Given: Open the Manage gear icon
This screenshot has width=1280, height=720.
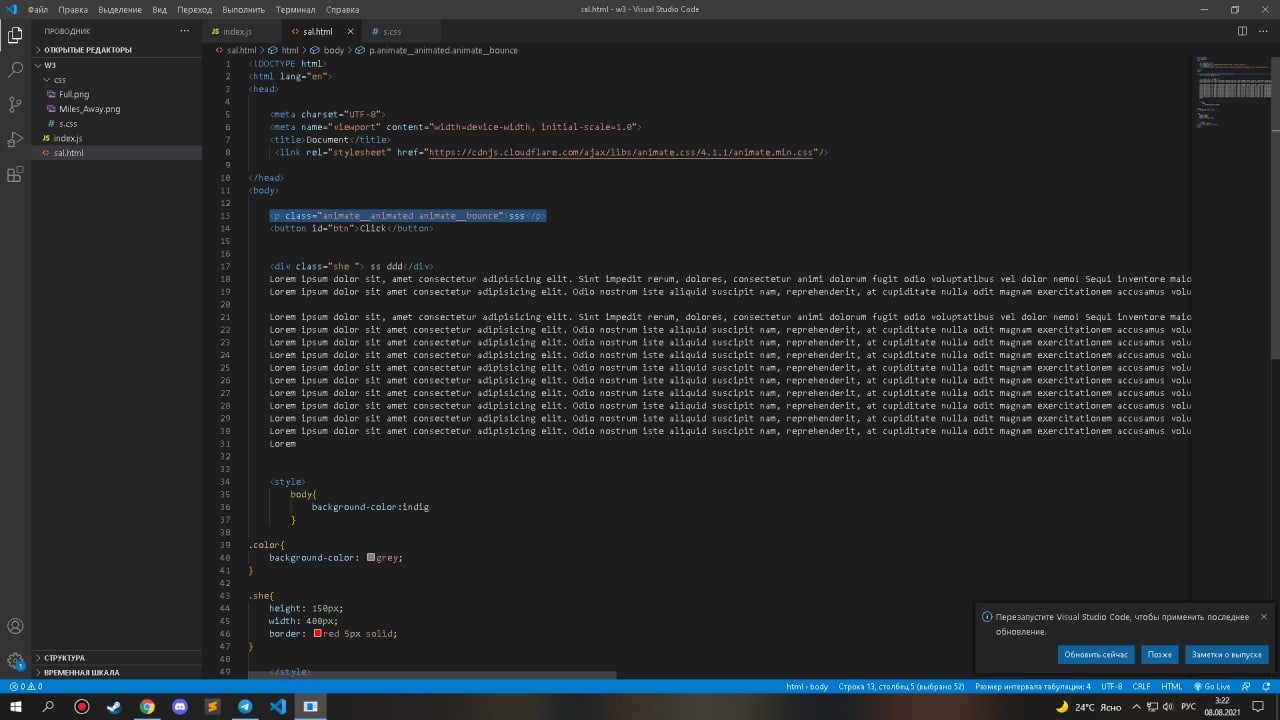Looking at the screenshot, I should 15,661.
